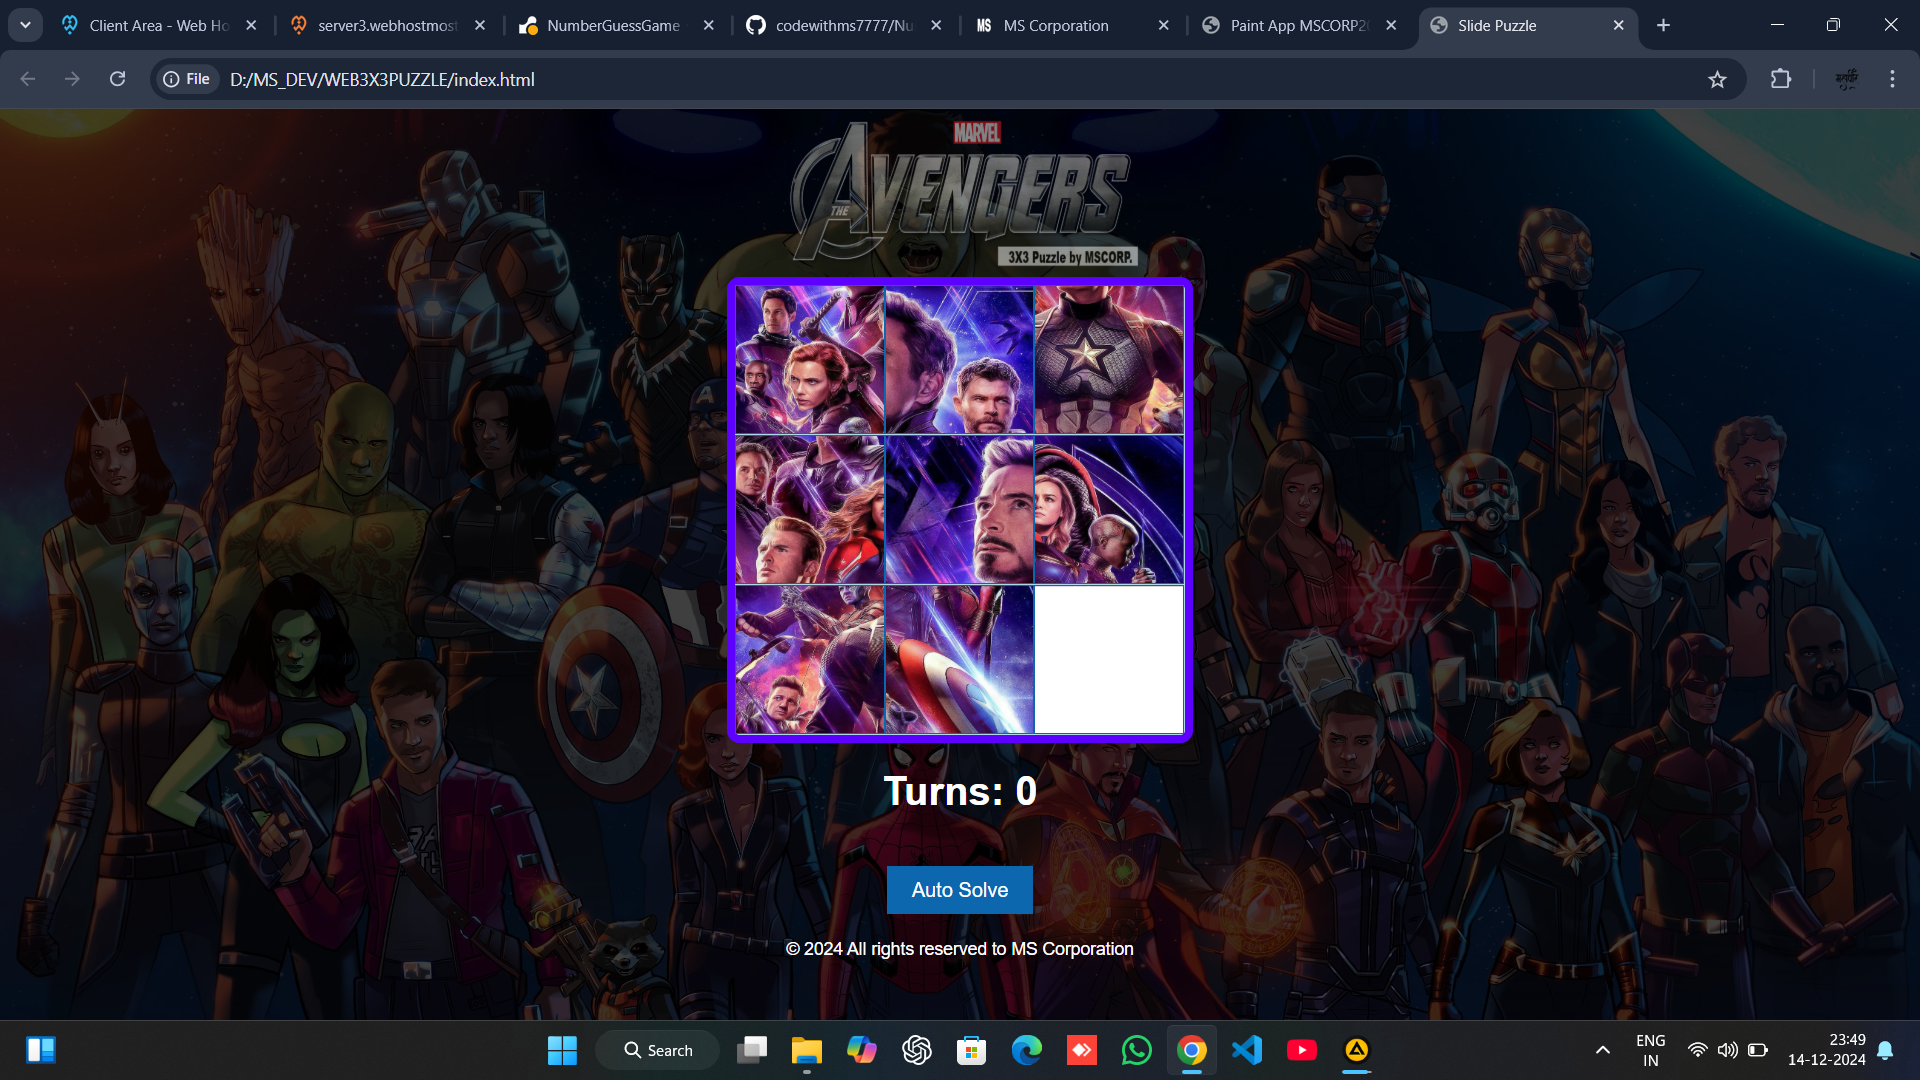The width and height of the screenshot is (1920, 1080).
Task: Open Visual Studio Code from taskbar
Action: (1247, 1050)
